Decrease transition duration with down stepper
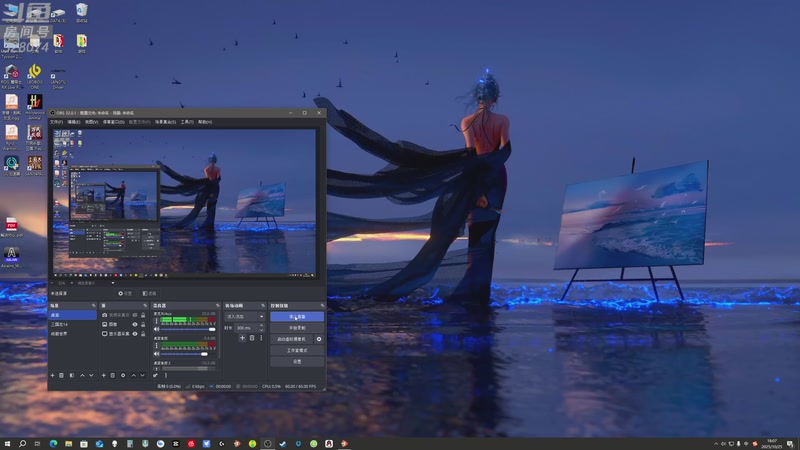This screenshot has height=450, width=800. click(262, 330)
